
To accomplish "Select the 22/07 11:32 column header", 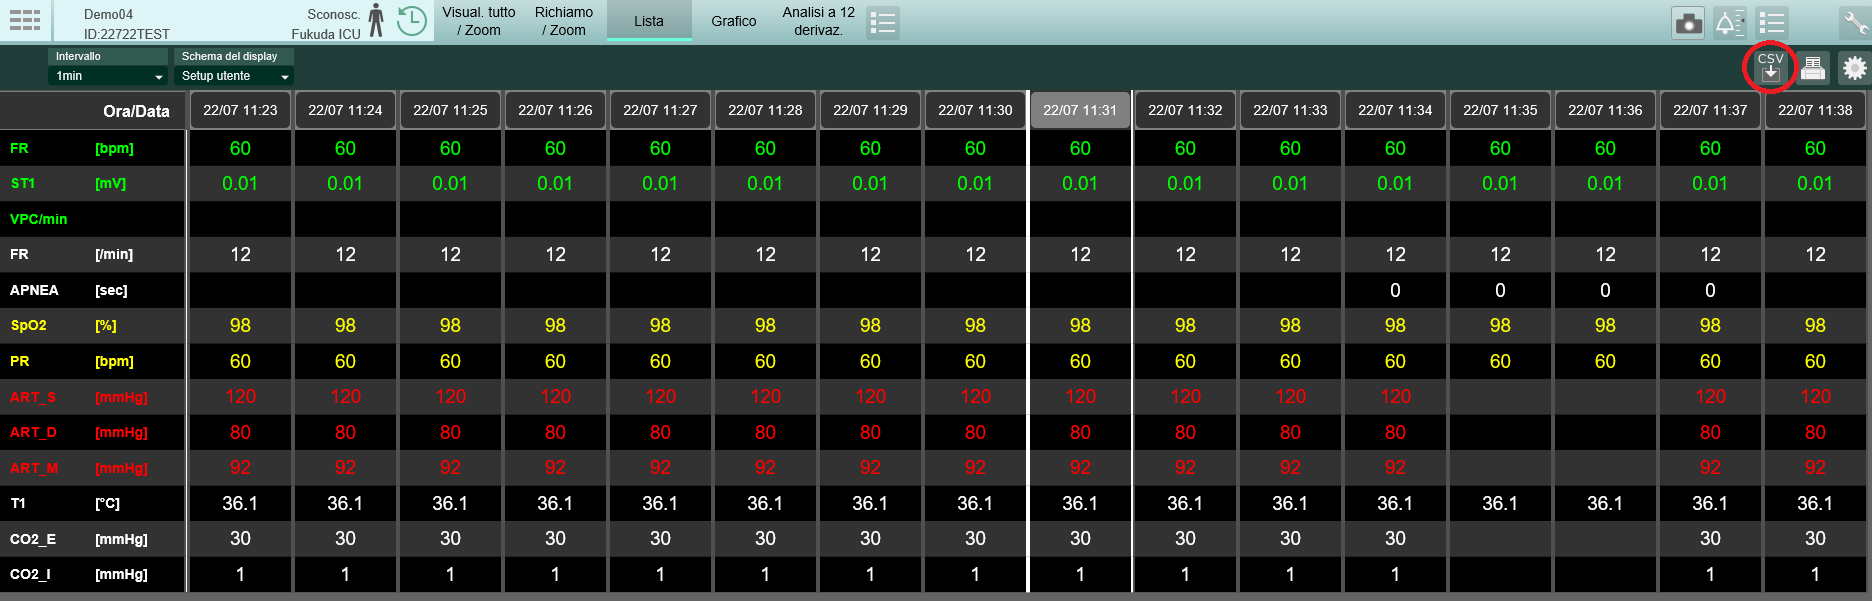I will [1185, 110].
